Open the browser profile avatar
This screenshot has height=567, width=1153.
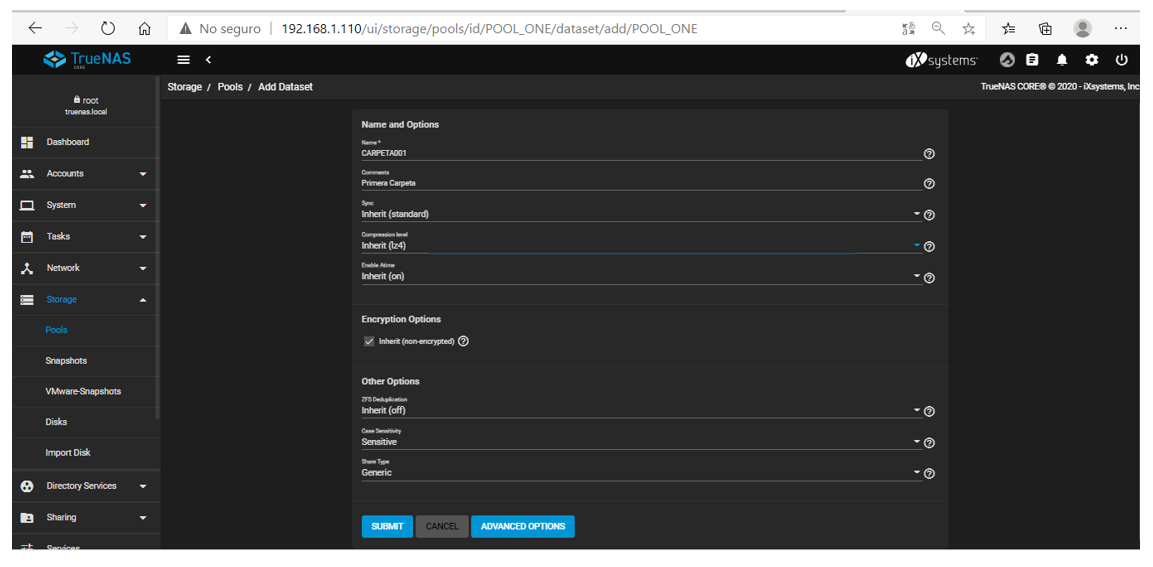tap(1082, 29)
